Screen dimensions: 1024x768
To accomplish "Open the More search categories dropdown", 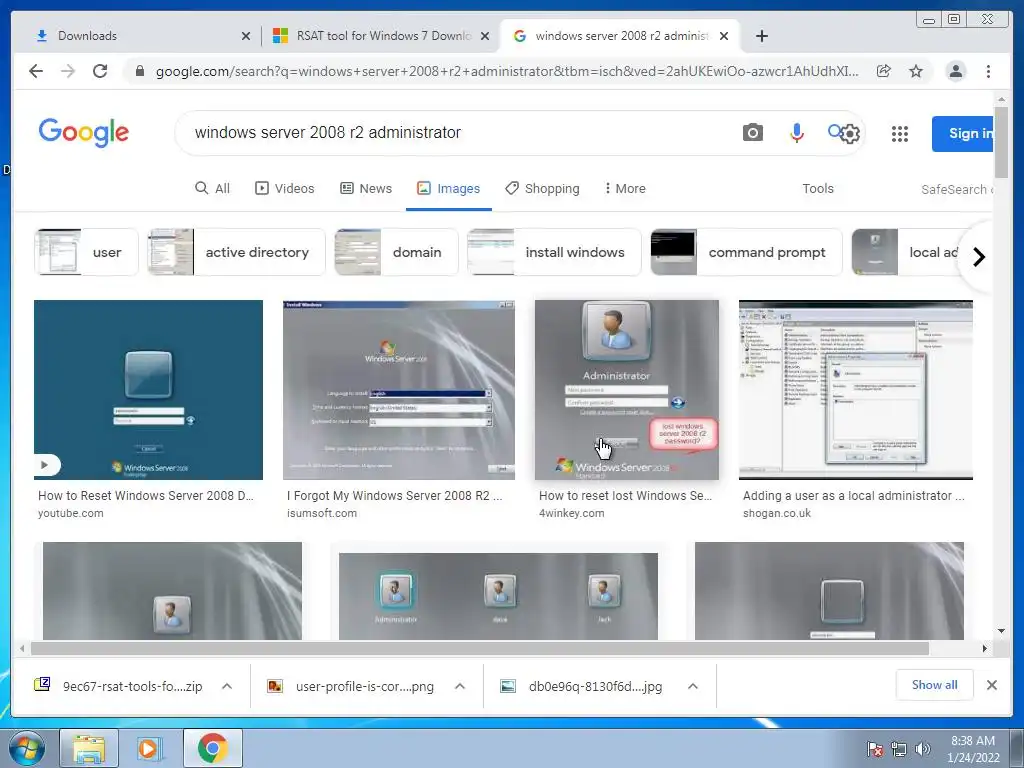I will [x=625, y=188].
